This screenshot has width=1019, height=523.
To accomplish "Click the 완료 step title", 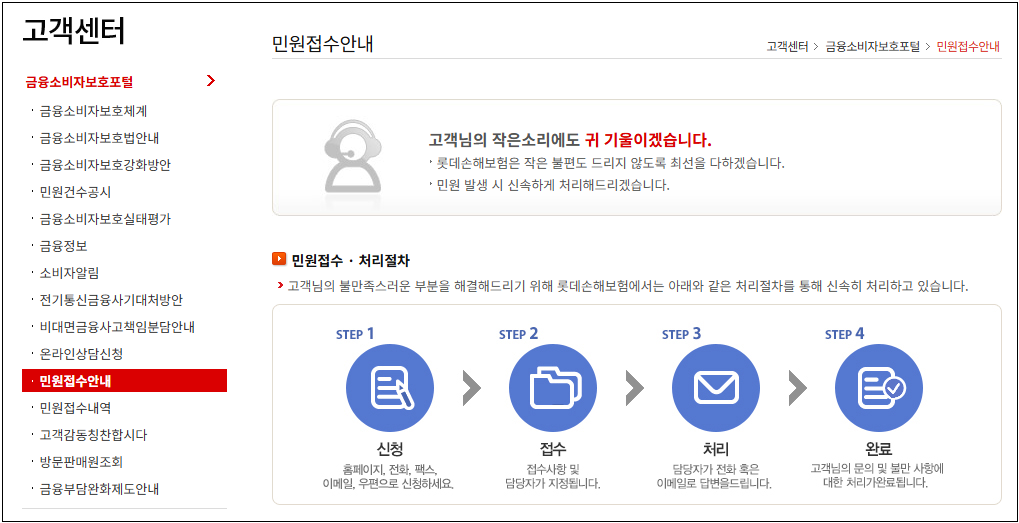I will click(879, 450).
